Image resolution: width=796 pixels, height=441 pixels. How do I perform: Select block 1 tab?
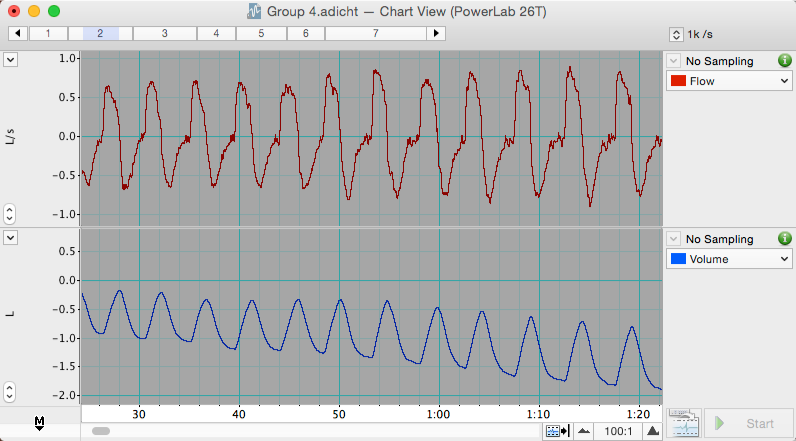point(48,33)
